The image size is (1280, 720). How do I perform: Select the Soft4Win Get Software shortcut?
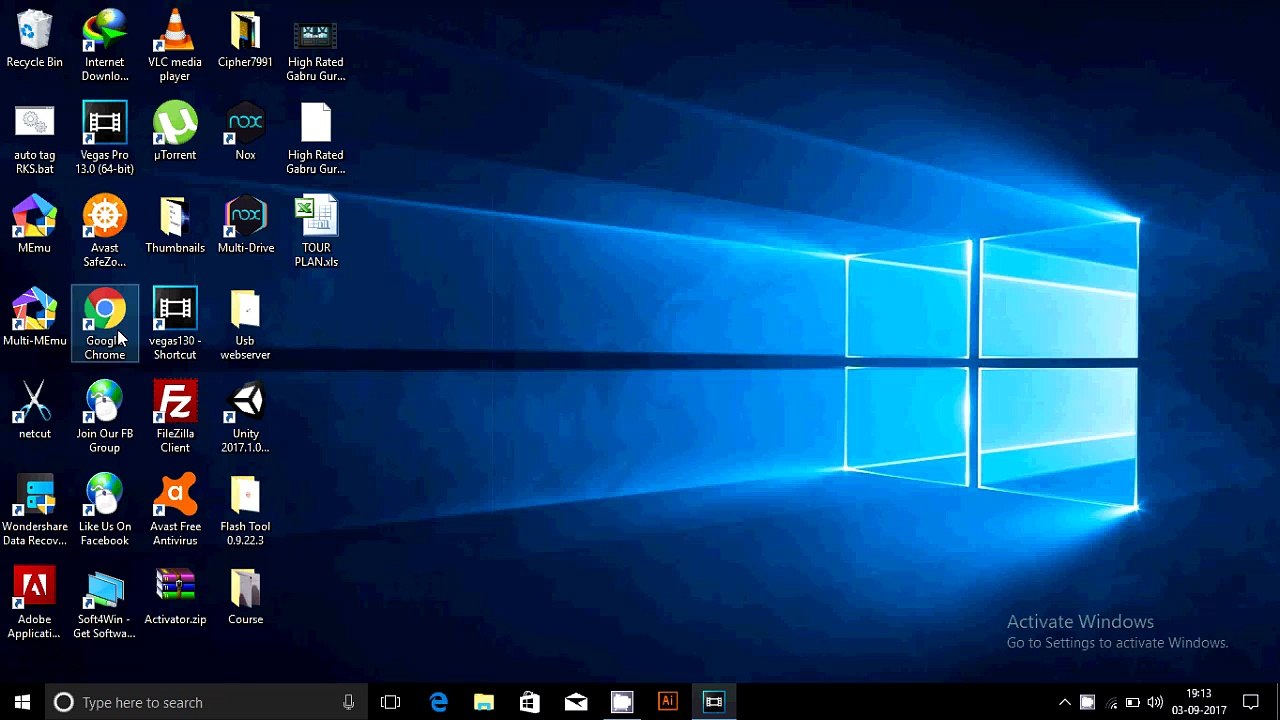coord(105,605)
